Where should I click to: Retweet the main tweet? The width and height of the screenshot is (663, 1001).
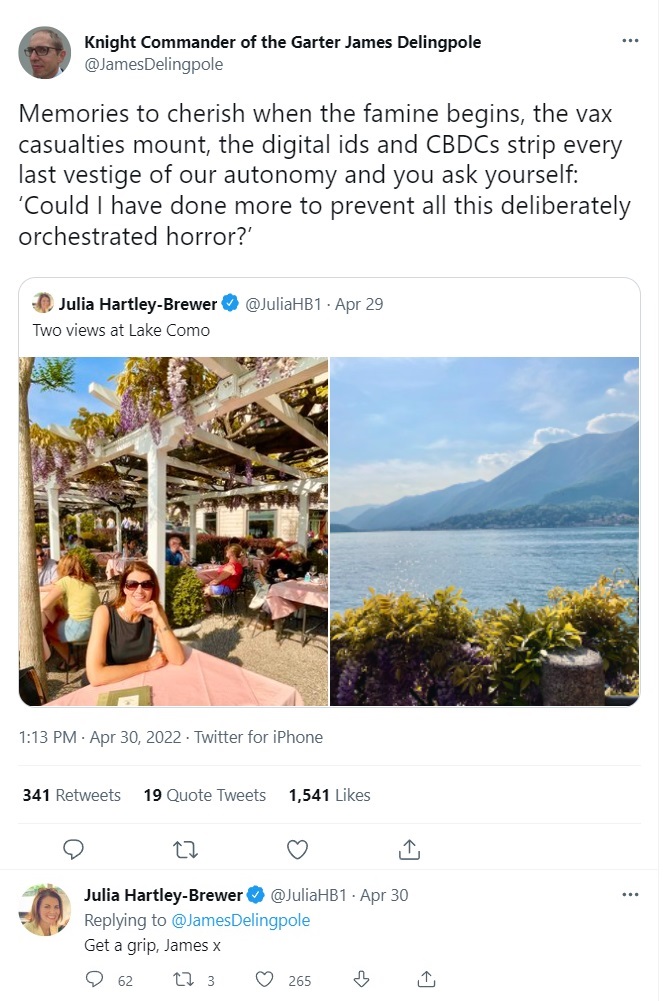pos(185,850)
